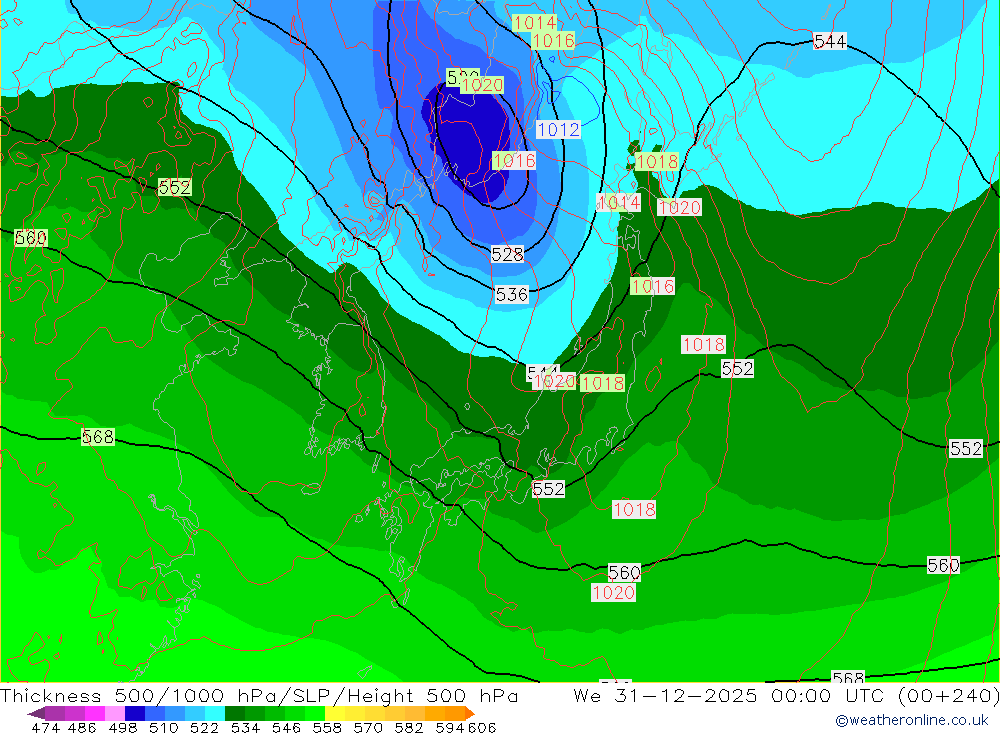Click the cyan legend swatch before 534

[x=215, y=713]
